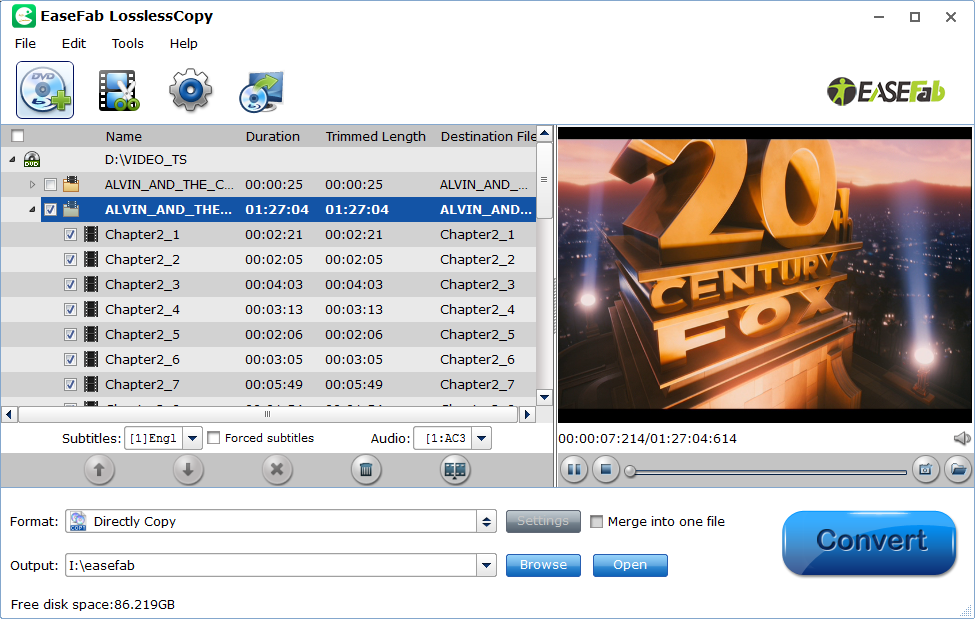Click list vertical scrollbar up arrow

pyautogui.click(x=545, y=133)
